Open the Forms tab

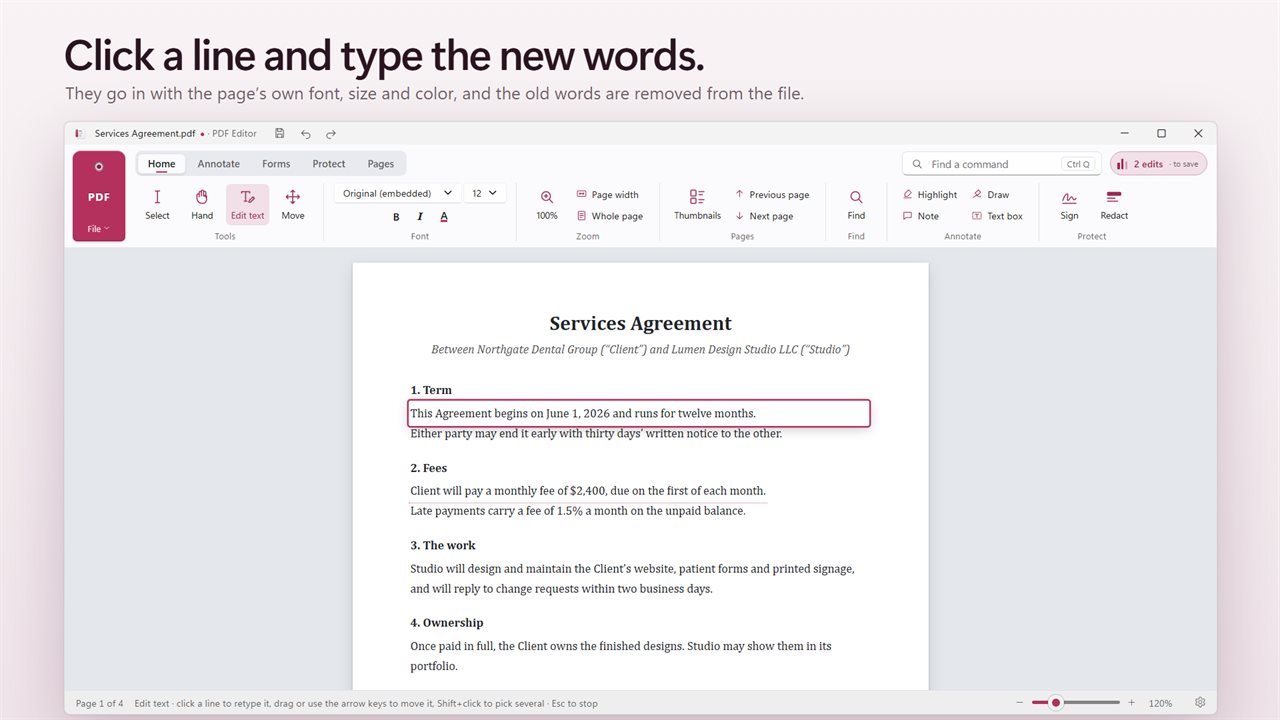(x=276, y=164)
